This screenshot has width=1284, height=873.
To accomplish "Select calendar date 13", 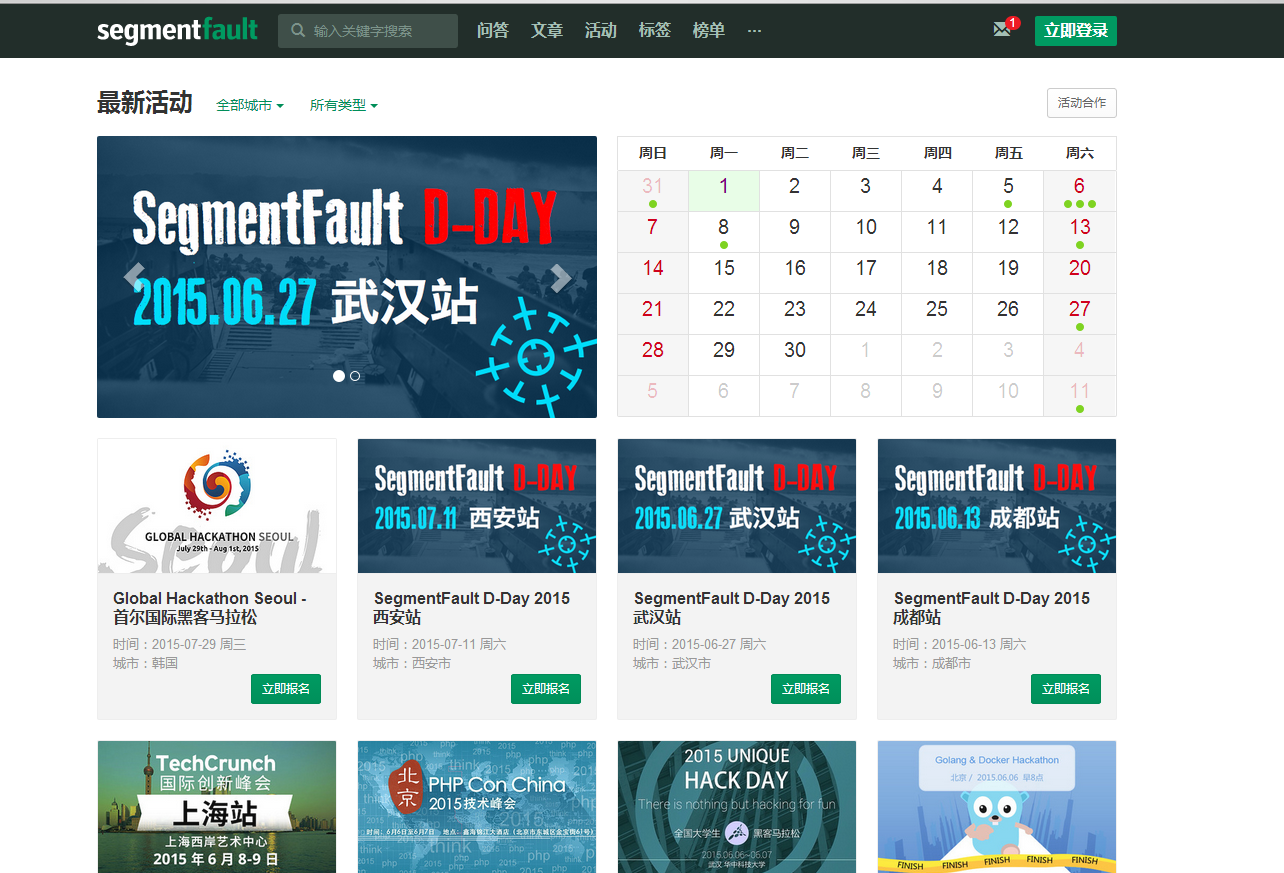I will pos(1080,231).
